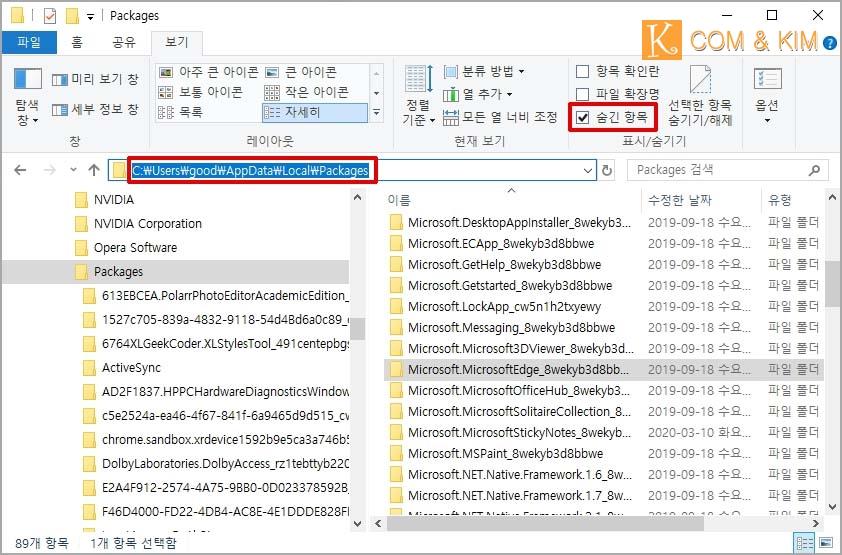The height and width of the screenshot is (555, 842).
Task: Open the 탐색 창 navigation pane dropdown
Action: coord(27,97)
